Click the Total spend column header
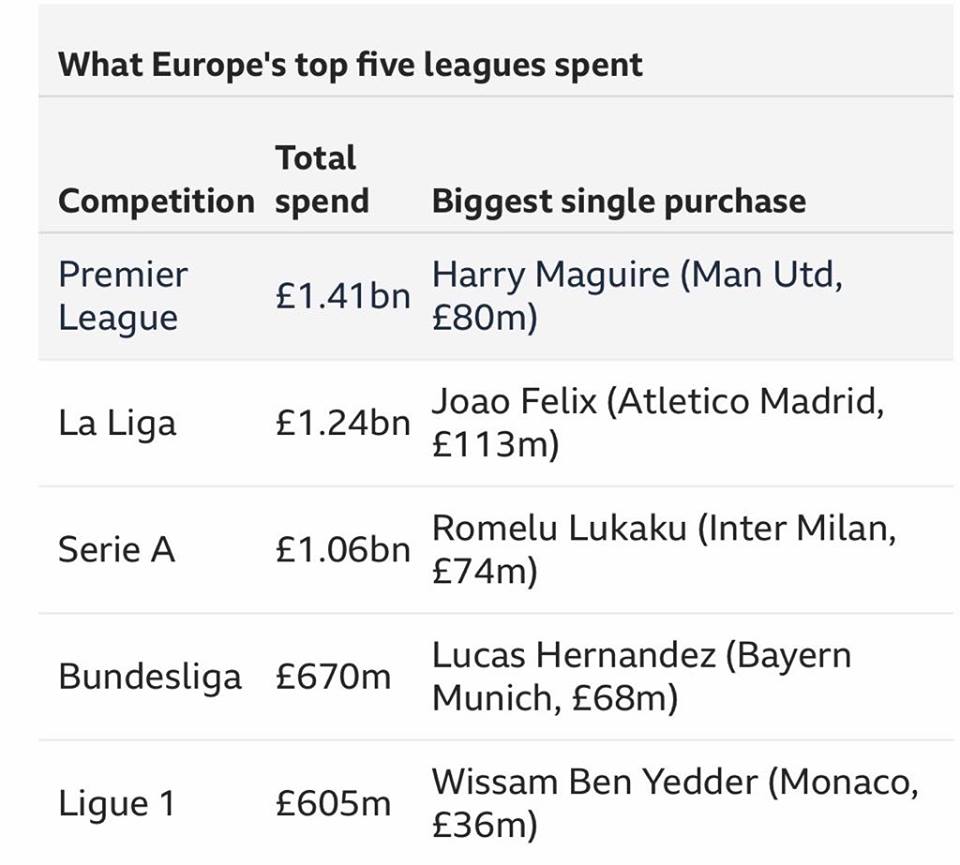Screen dimensions: 960x865 click(x=322, y=179)
